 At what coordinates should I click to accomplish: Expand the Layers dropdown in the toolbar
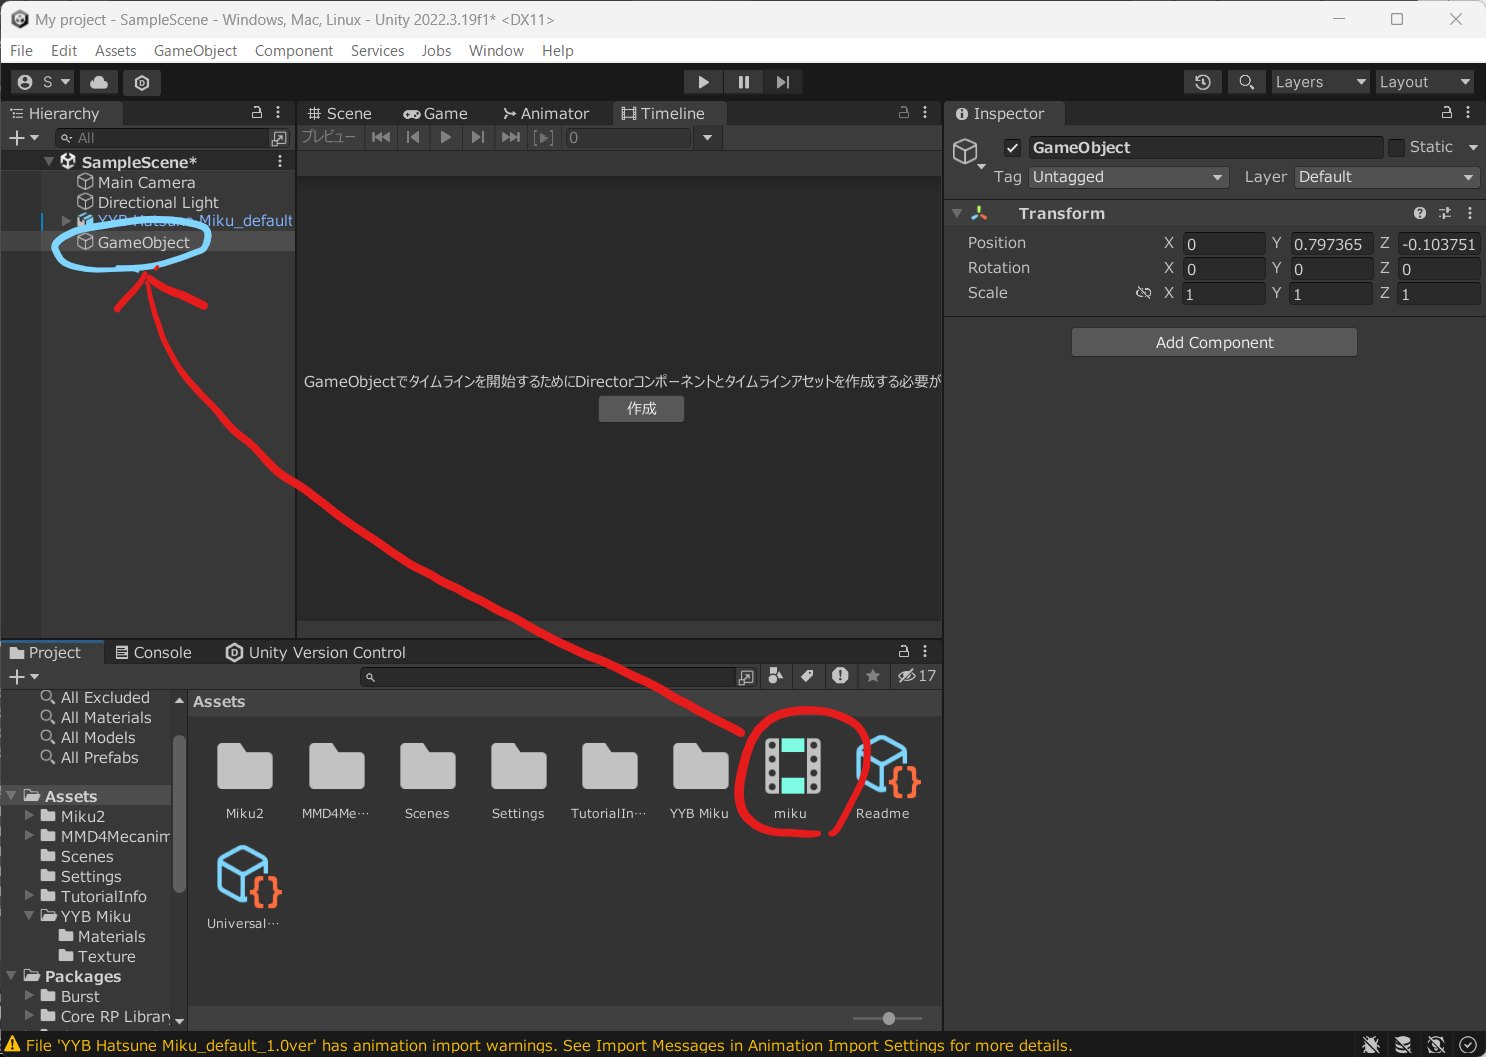pyautogui.click(x=1319, y=82)
